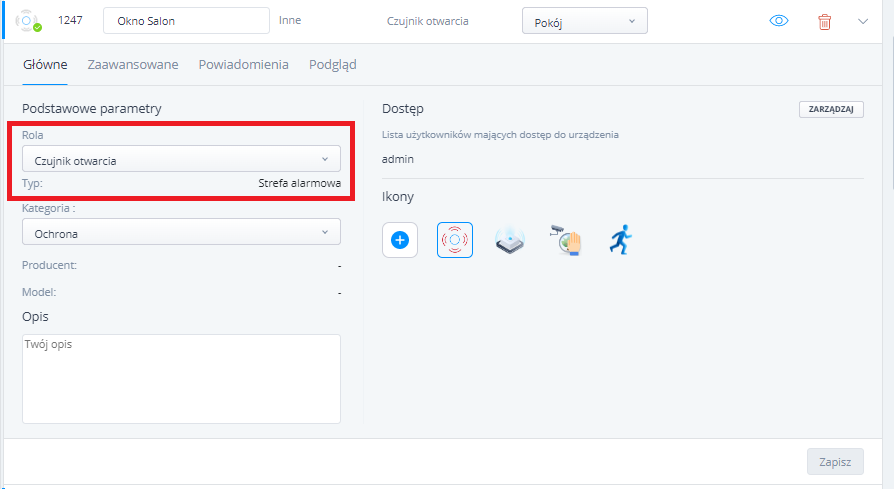894x489 pixels.
Task: Click into the Opis description text area
Action: click(181, 378)
